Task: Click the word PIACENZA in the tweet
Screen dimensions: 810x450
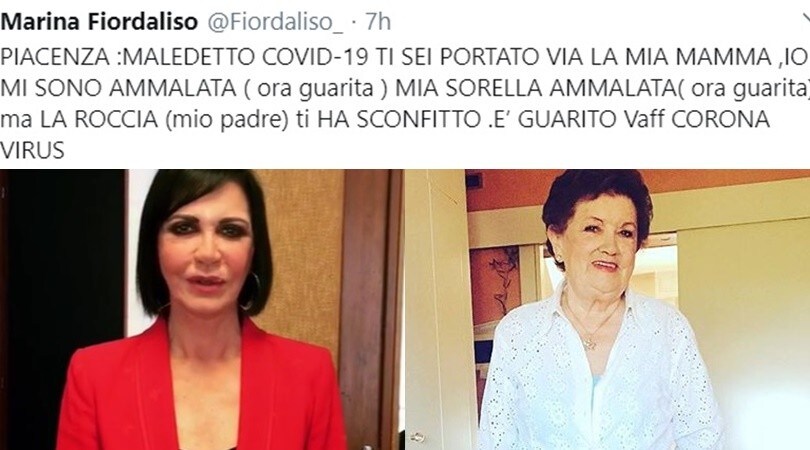Action: coord(55,57)
